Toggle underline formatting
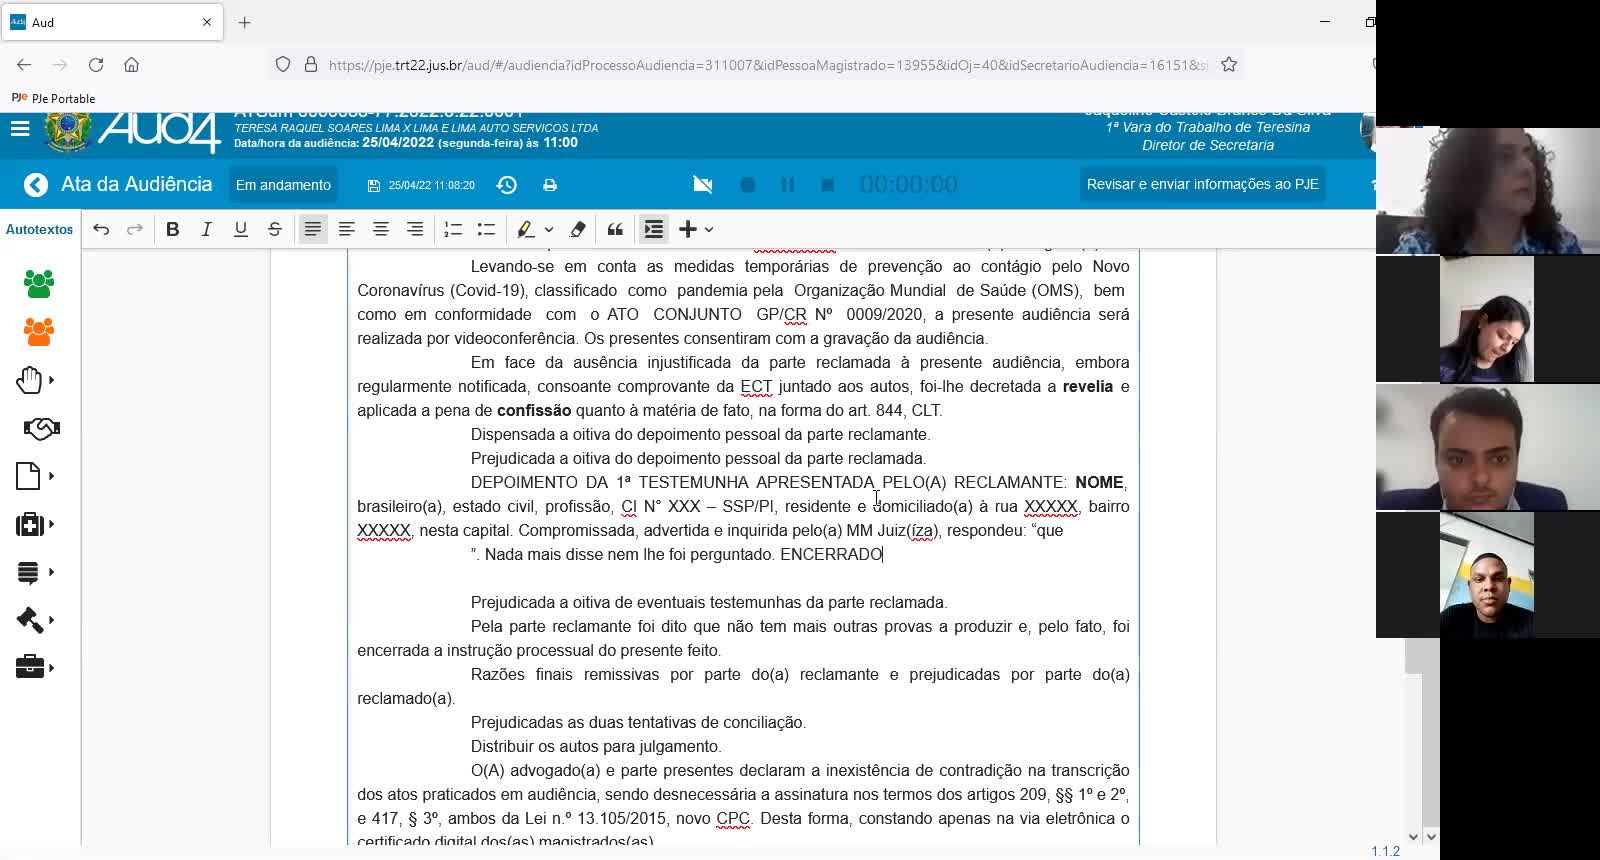The height and width of the screenshot is (860, 1600). pyautogui.click(x=241, y=229)
